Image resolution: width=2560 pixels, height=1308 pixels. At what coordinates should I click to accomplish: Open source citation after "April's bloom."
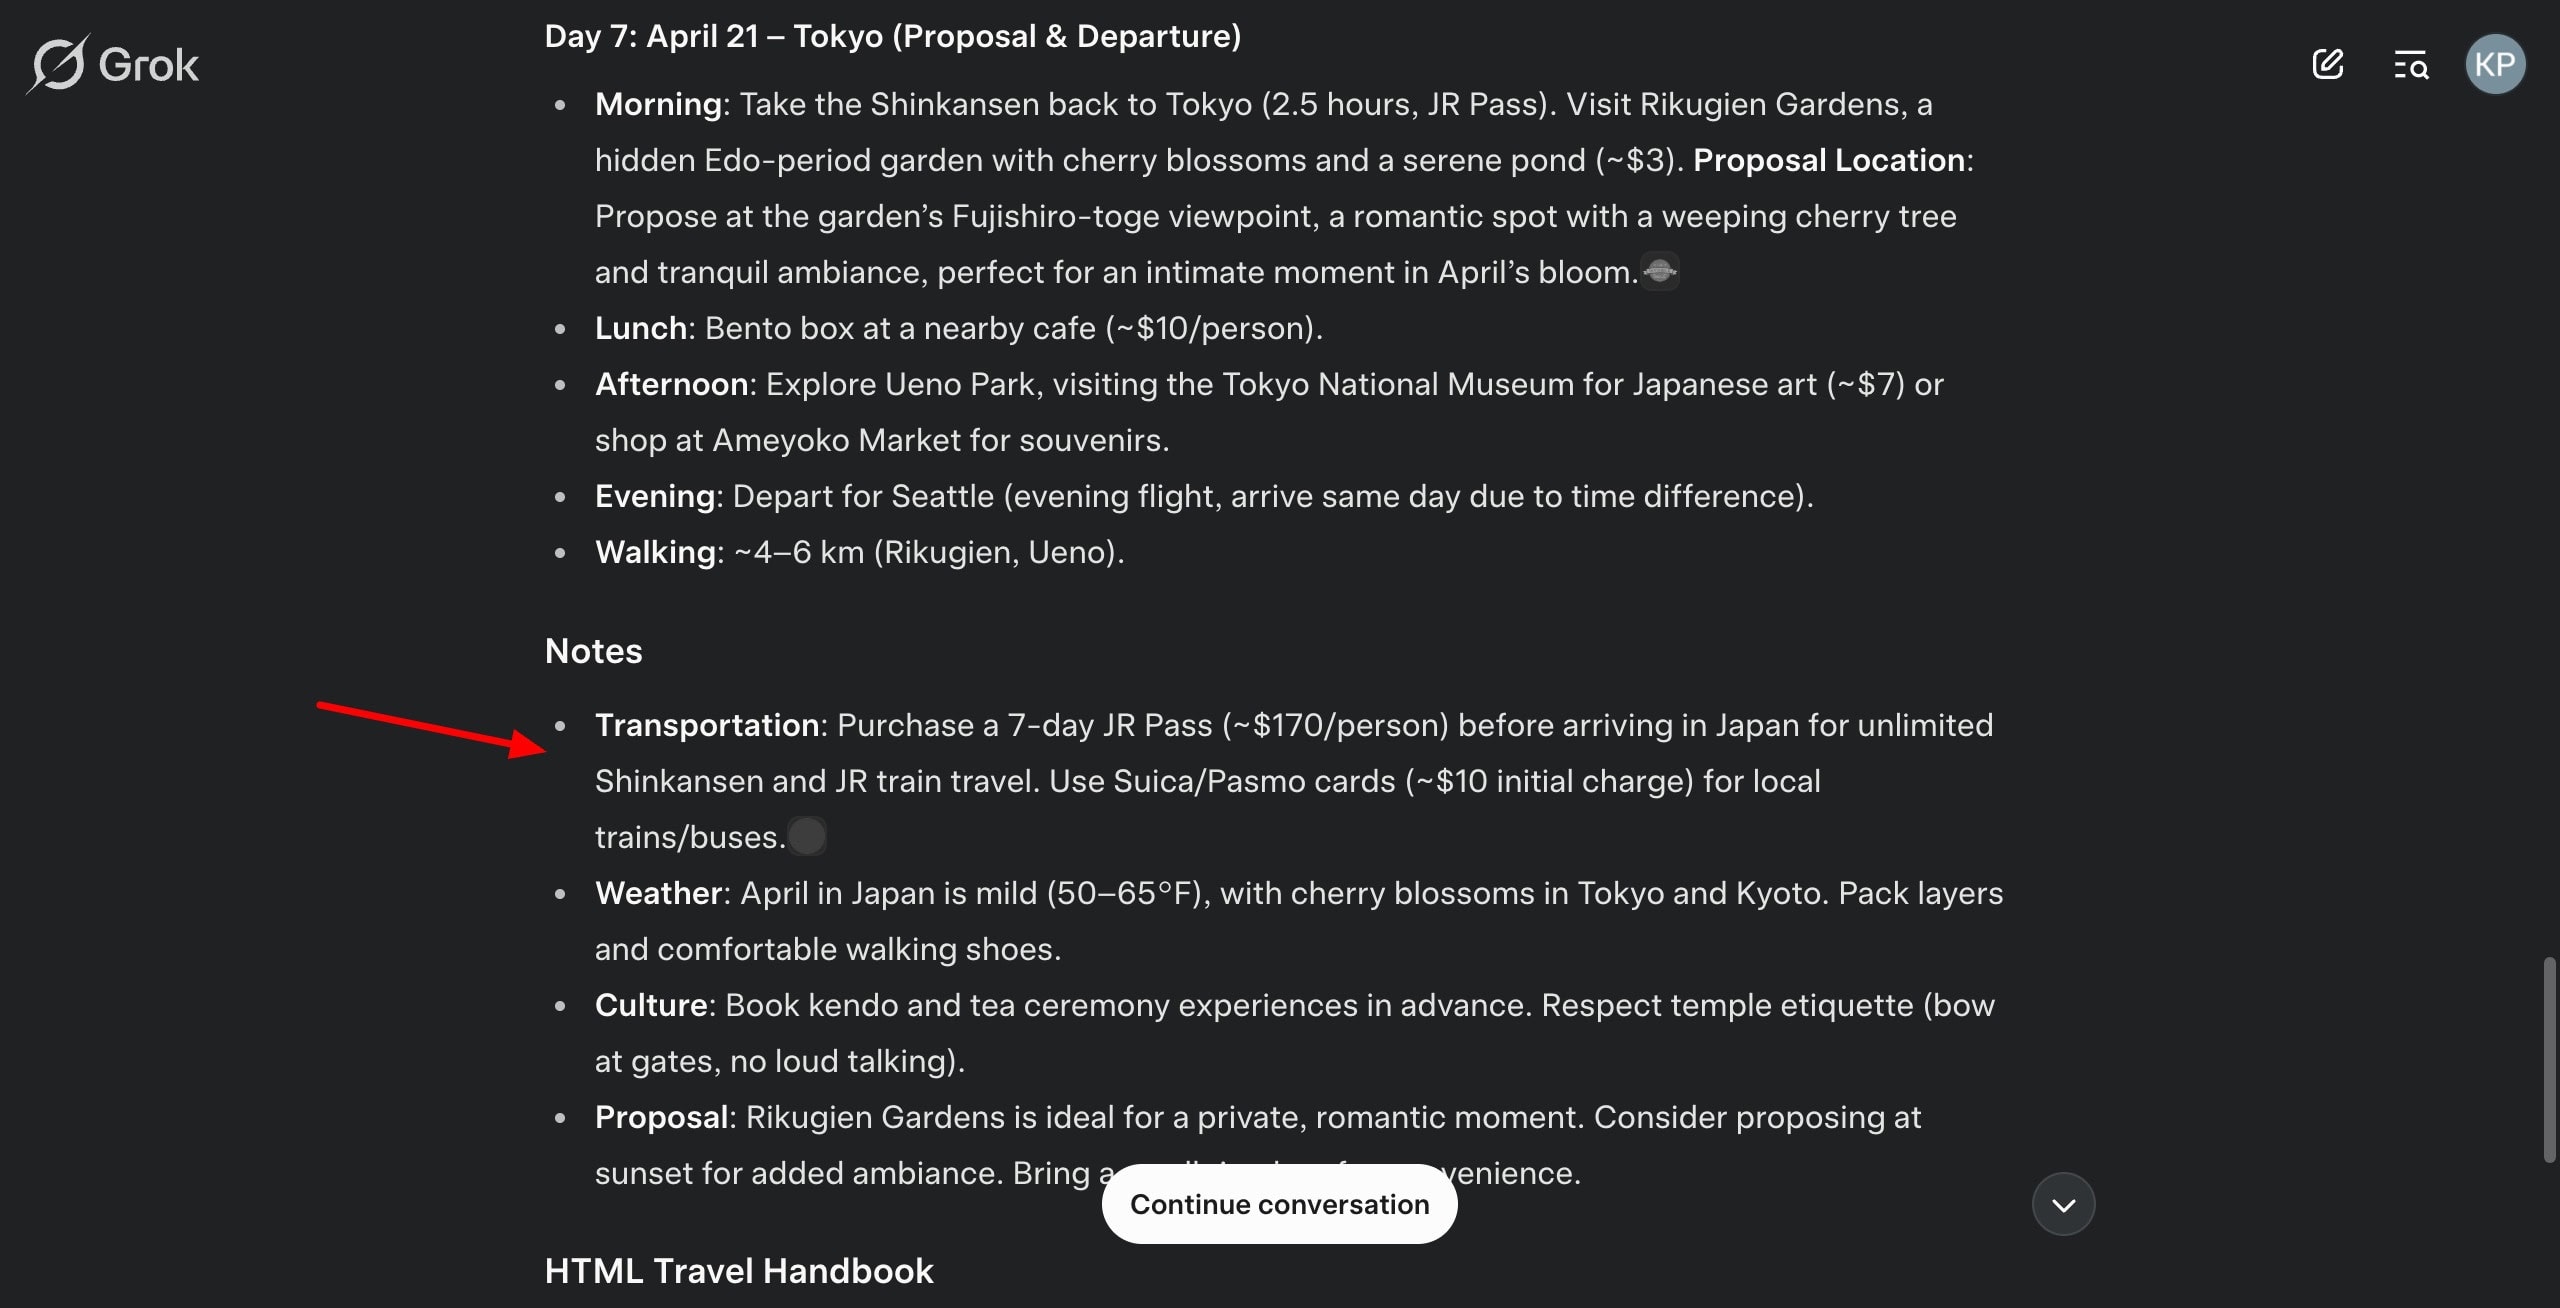(x=1660, y=272)
